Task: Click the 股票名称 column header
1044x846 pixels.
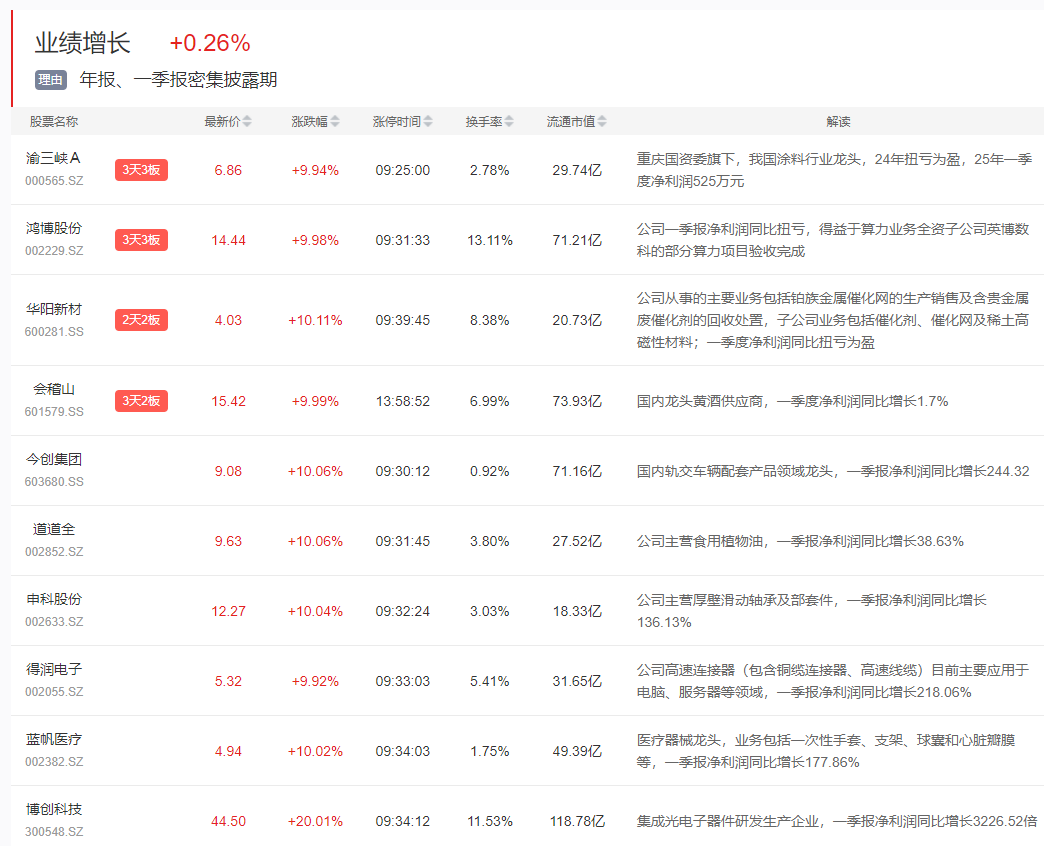Action: (54, 122)
